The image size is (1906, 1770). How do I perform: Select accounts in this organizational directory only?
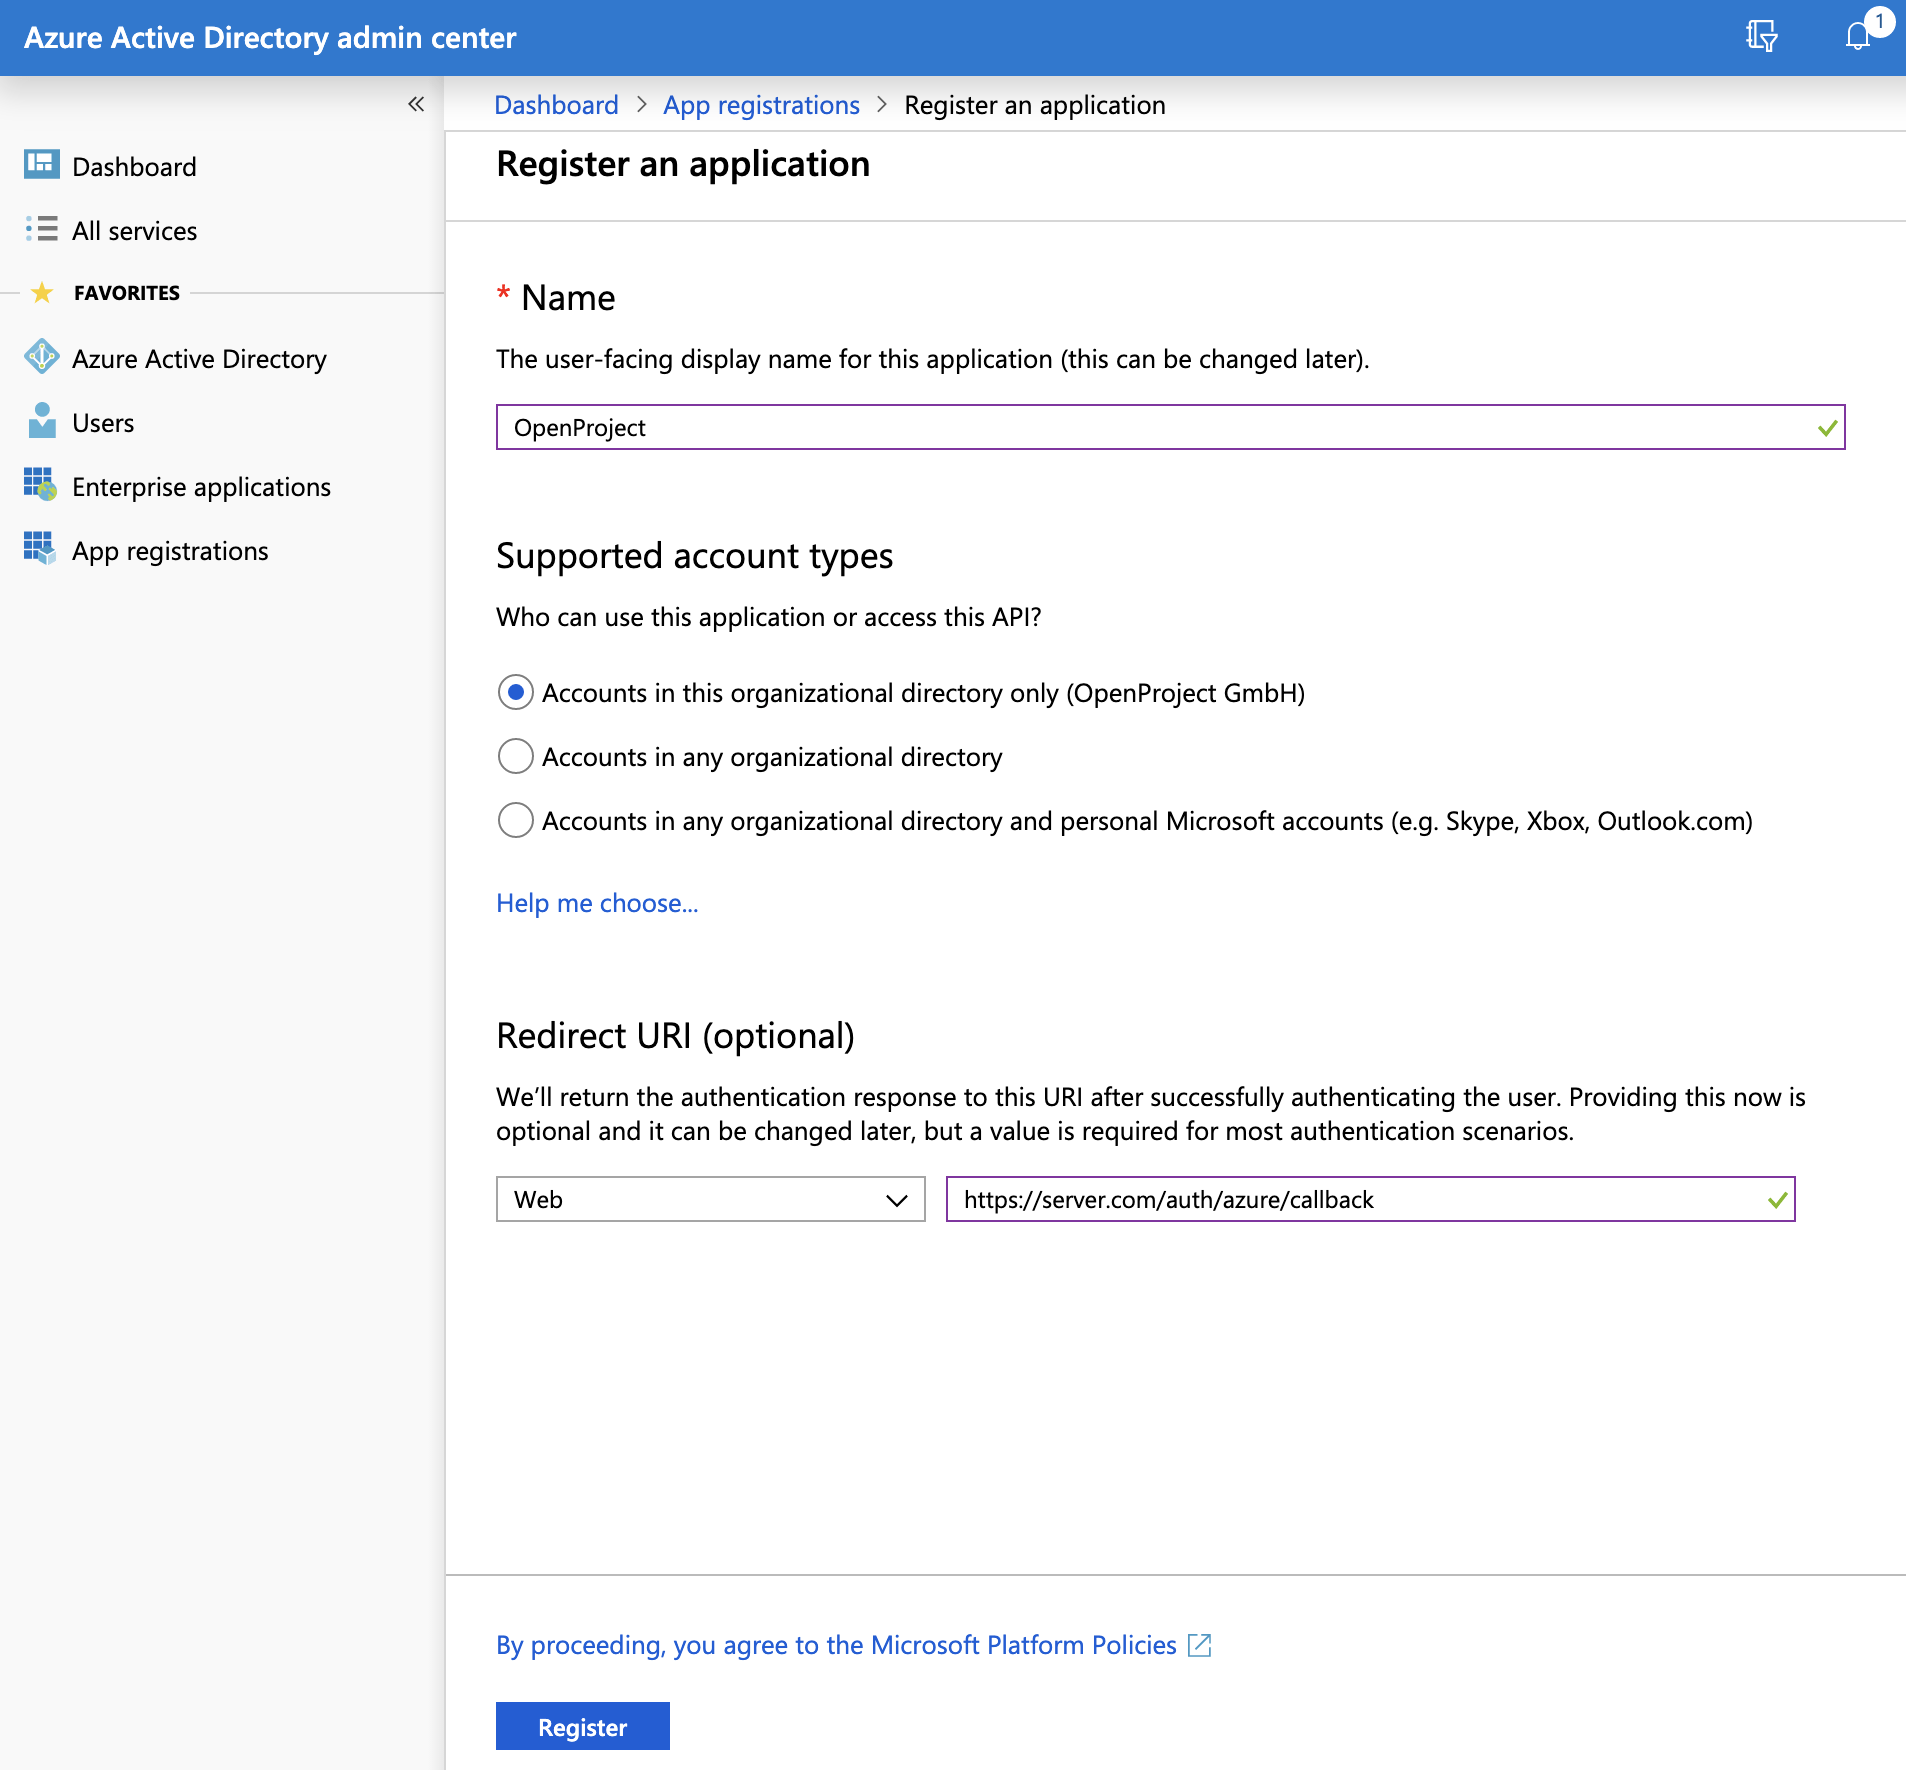click(x=514, y=692)
